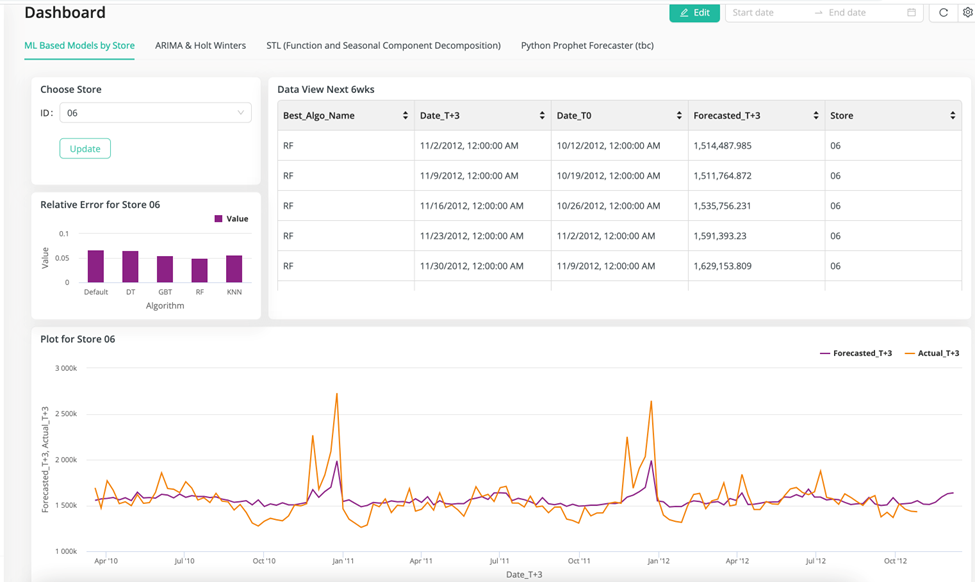The height and width of the screenshot is (582, 975).
Task: Sort by Date_T+3 column arrows
Action: (x=542, y=116)
